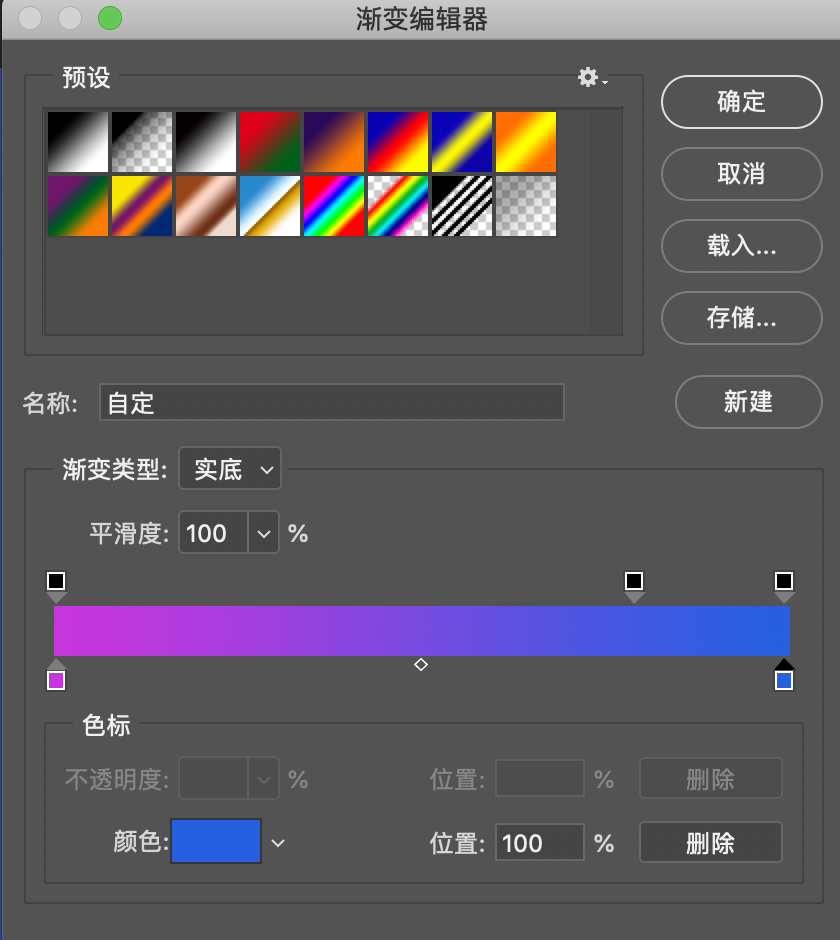Select the blue-red-yellow gradient preset
The width and height of the screenshot is (840, 940).
point(398,142)
